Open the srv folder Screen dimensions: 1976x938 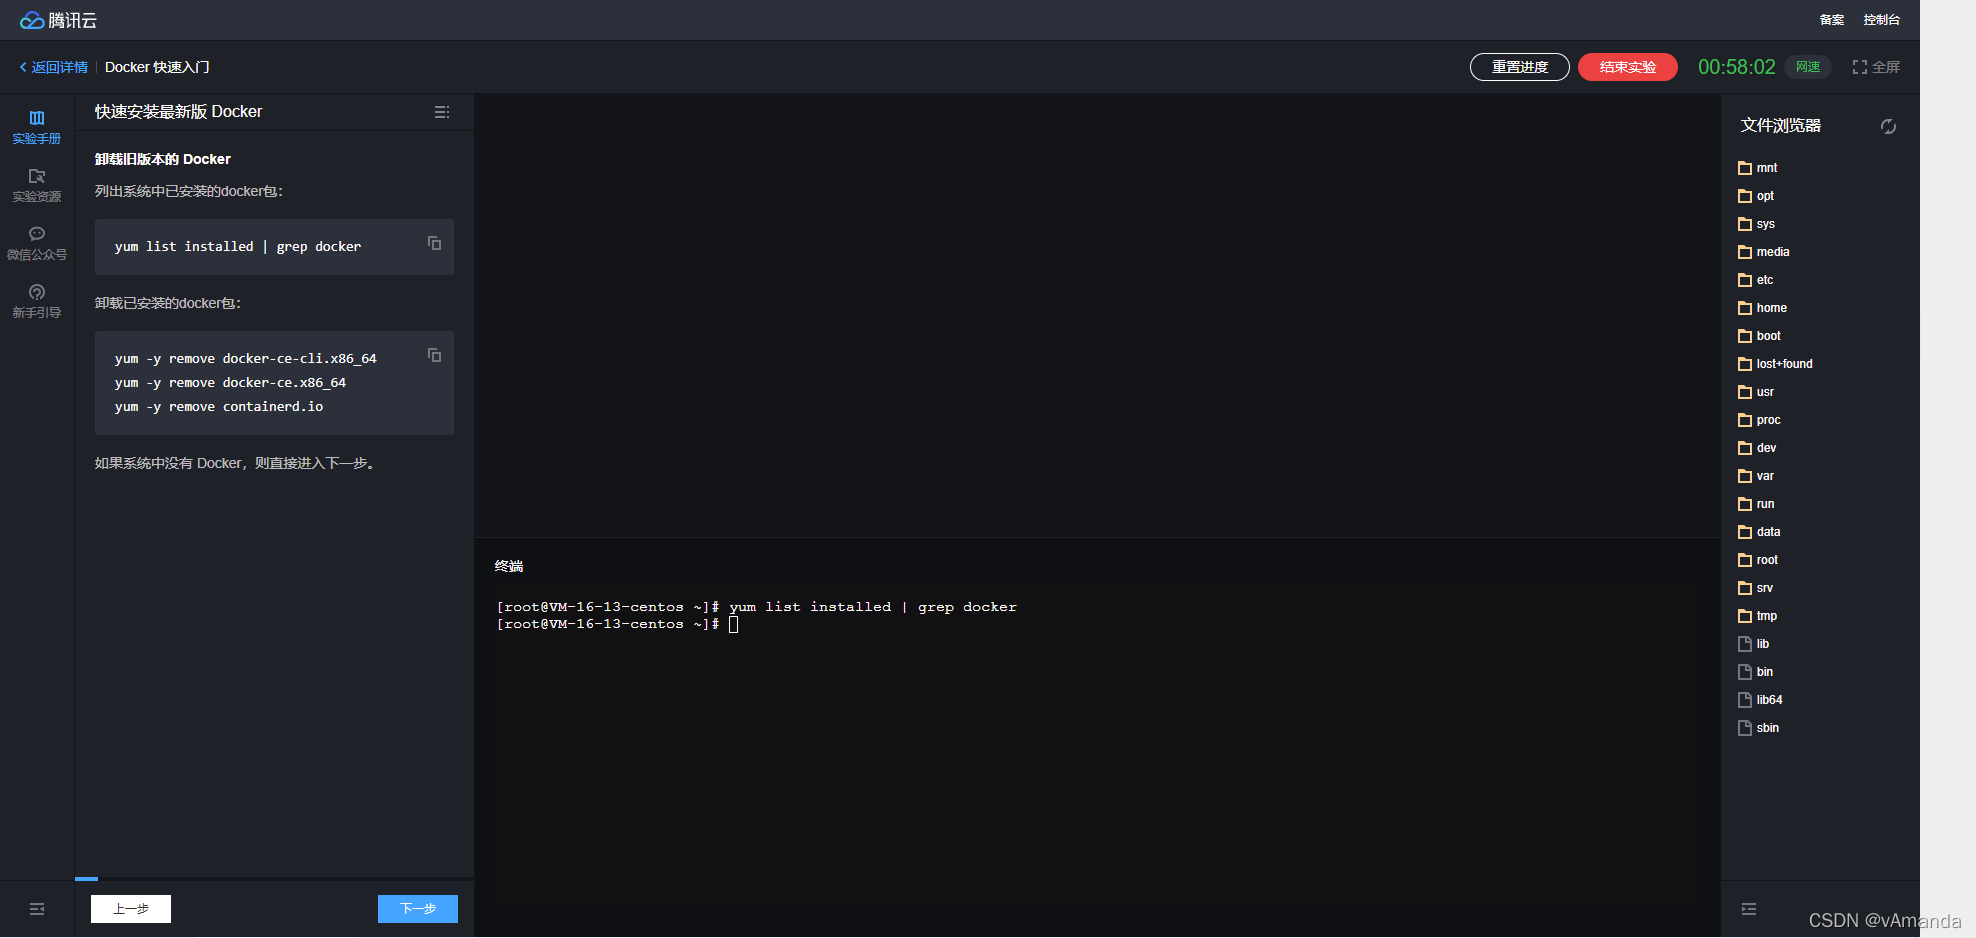tap(1756, 588)
